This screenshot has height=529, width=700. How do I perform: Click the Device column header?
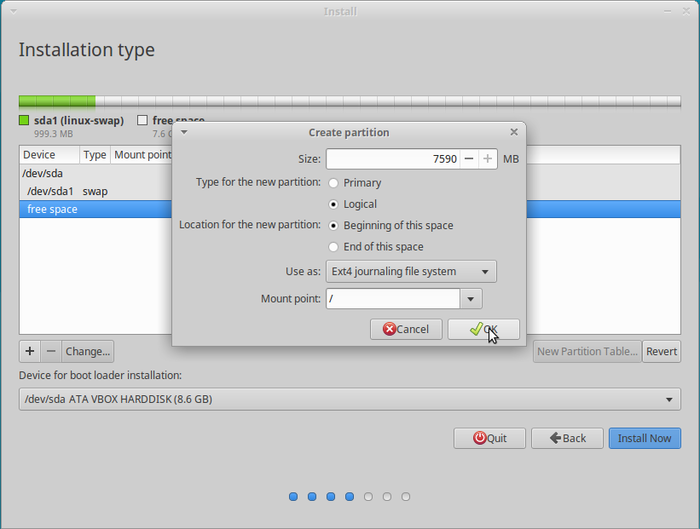click(49, 155)
